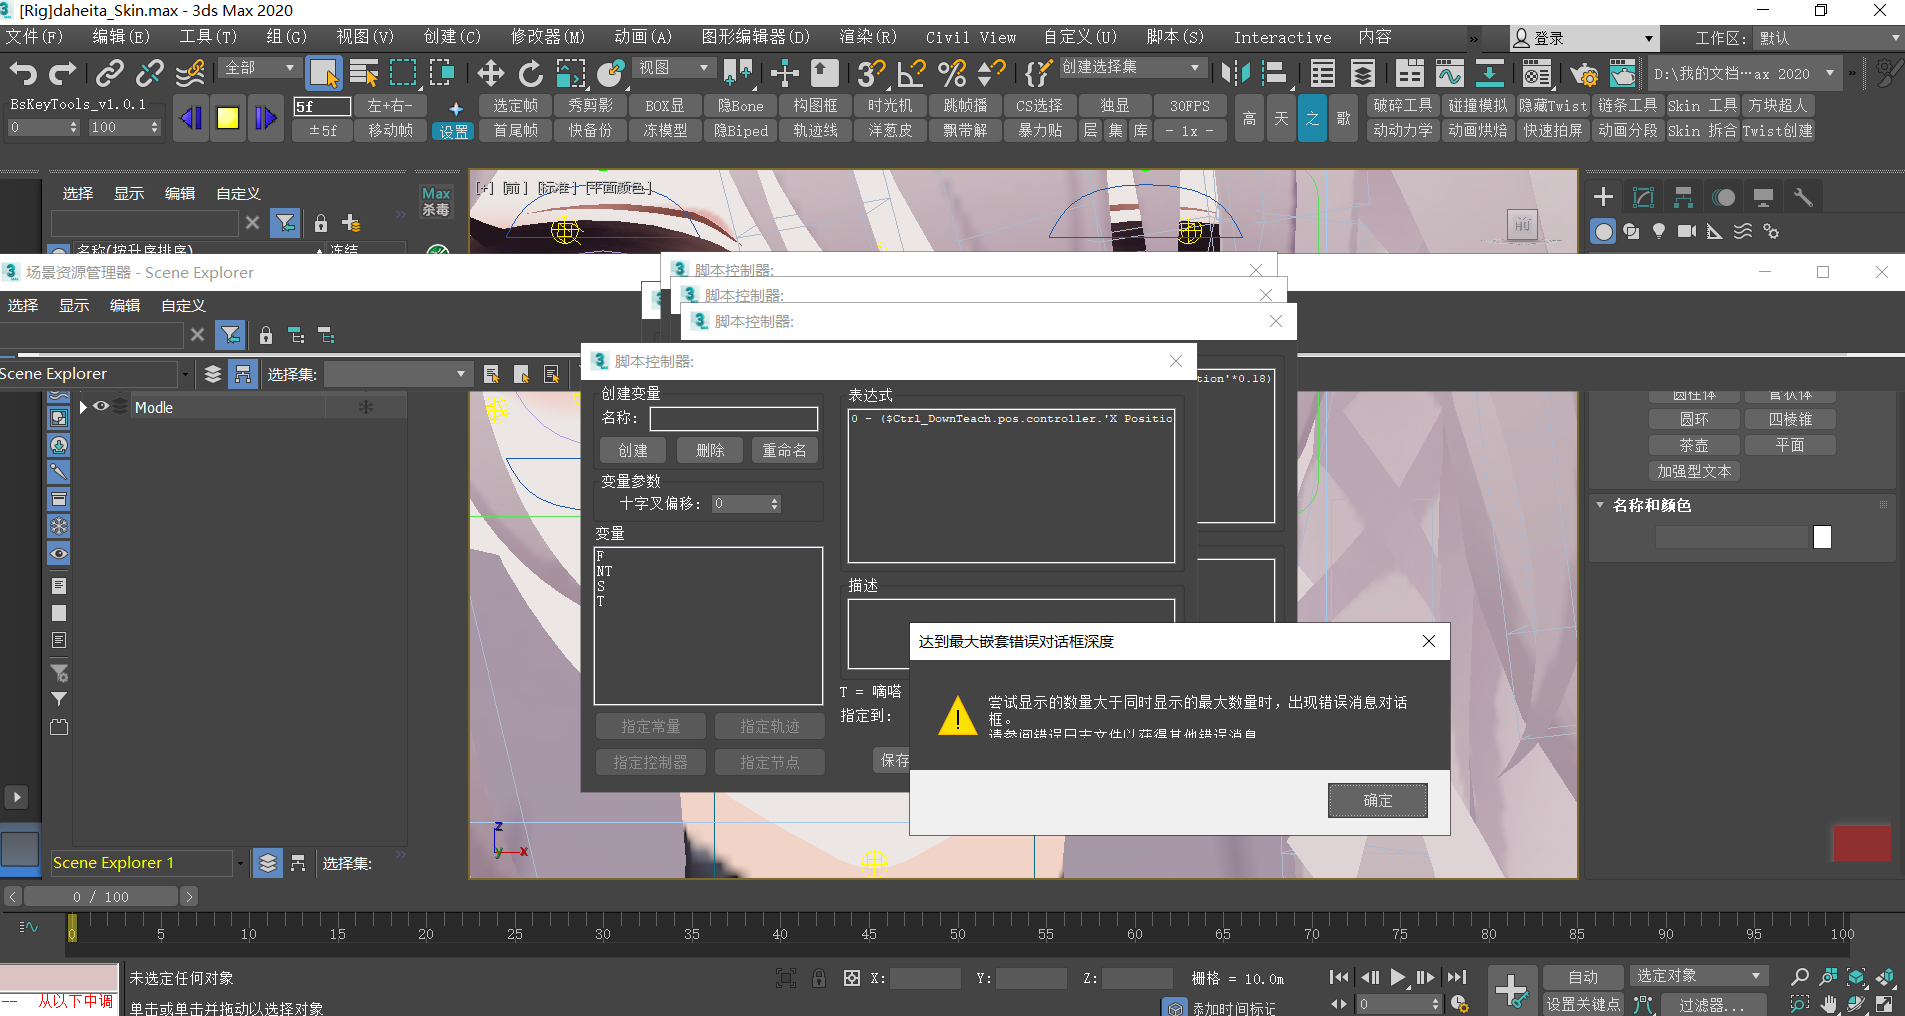
Task: Click the white object color swatch
Action: [x=1822, y=537]
